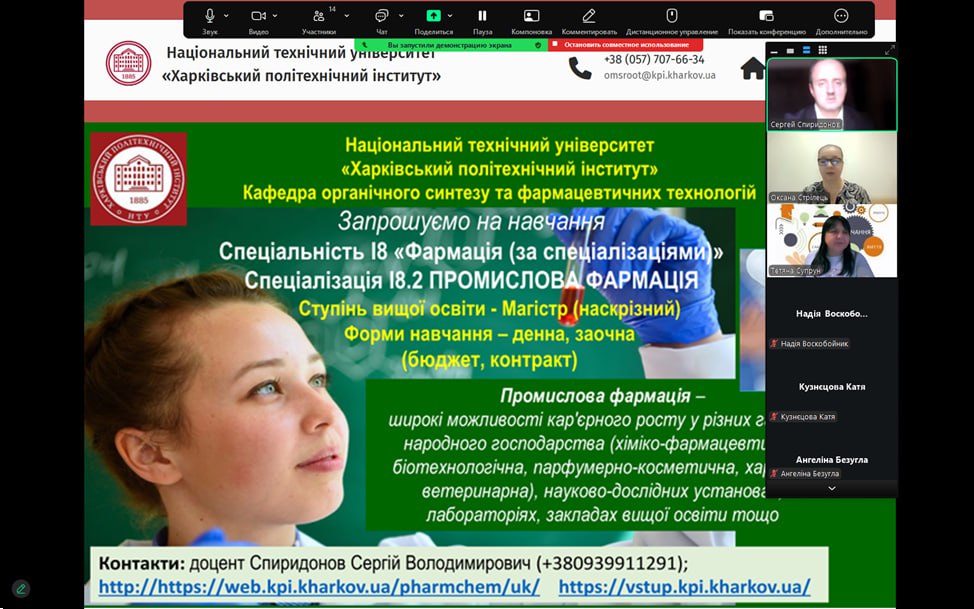Viewport: 974px width, 609px height.
Task: Click phone number +38 (057) 707-66-34
Action: pyautogui.click(x=654, y=60)
